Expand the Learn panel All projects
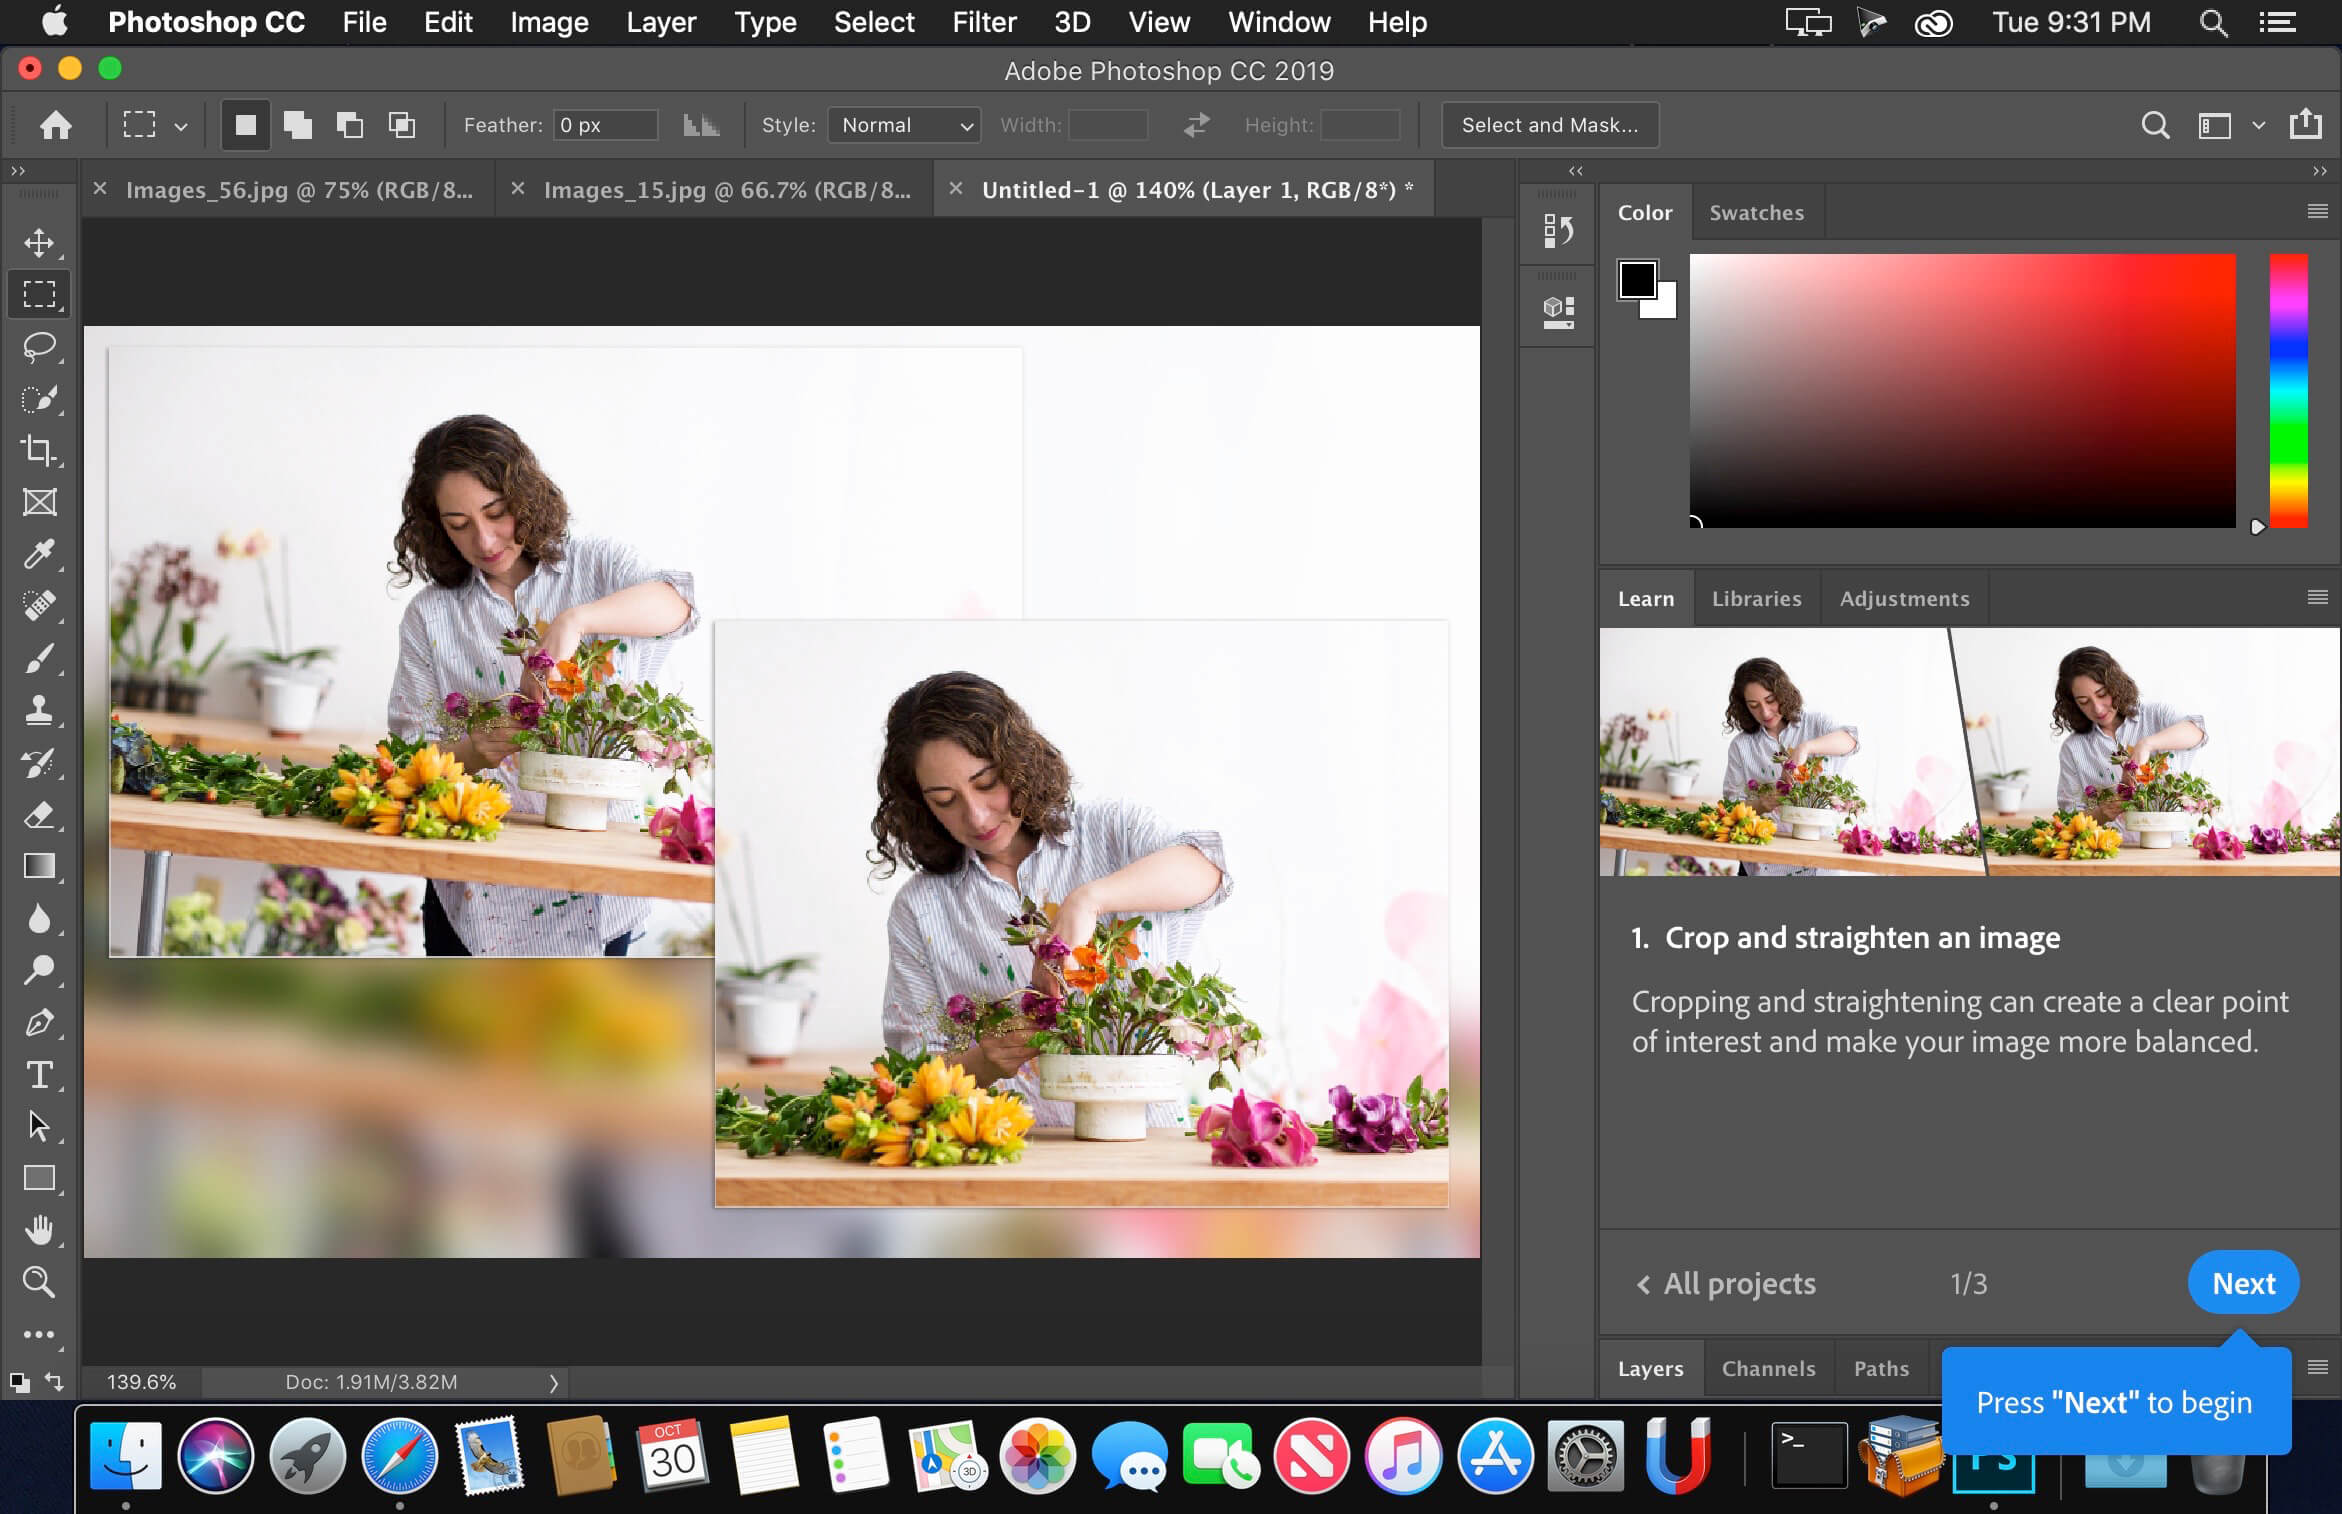Image resolution: width=2342 pixels, height=1514 pixels. 1726,1284
